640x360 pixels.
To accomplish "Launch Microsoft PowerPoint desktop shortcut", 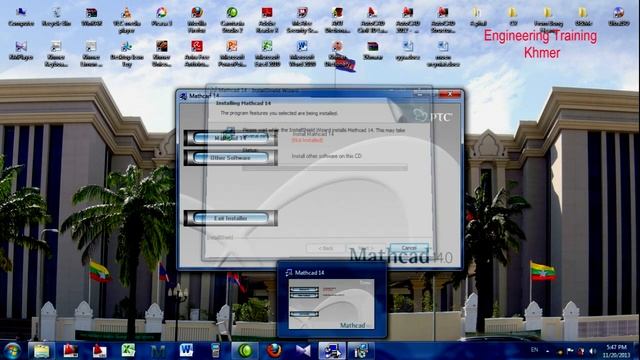I will (x=232, y=53).
